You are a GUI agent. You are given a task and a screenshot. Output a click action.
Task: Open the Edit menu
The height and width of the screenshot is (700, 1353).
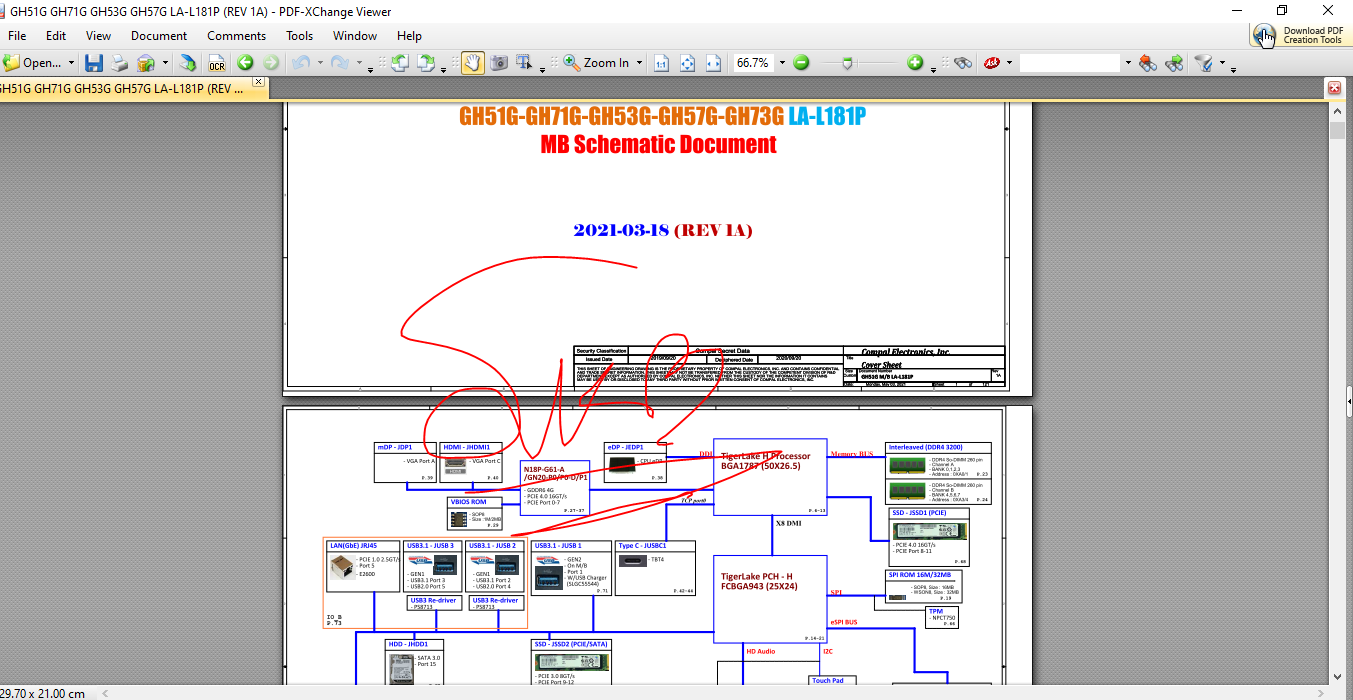click(56, 35)
